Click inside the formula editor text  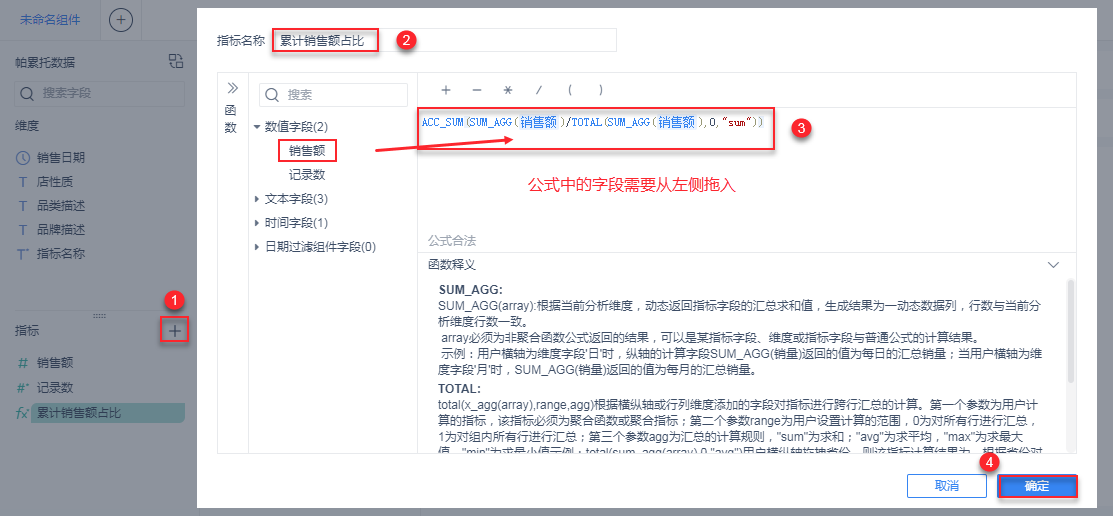(592, 123)
